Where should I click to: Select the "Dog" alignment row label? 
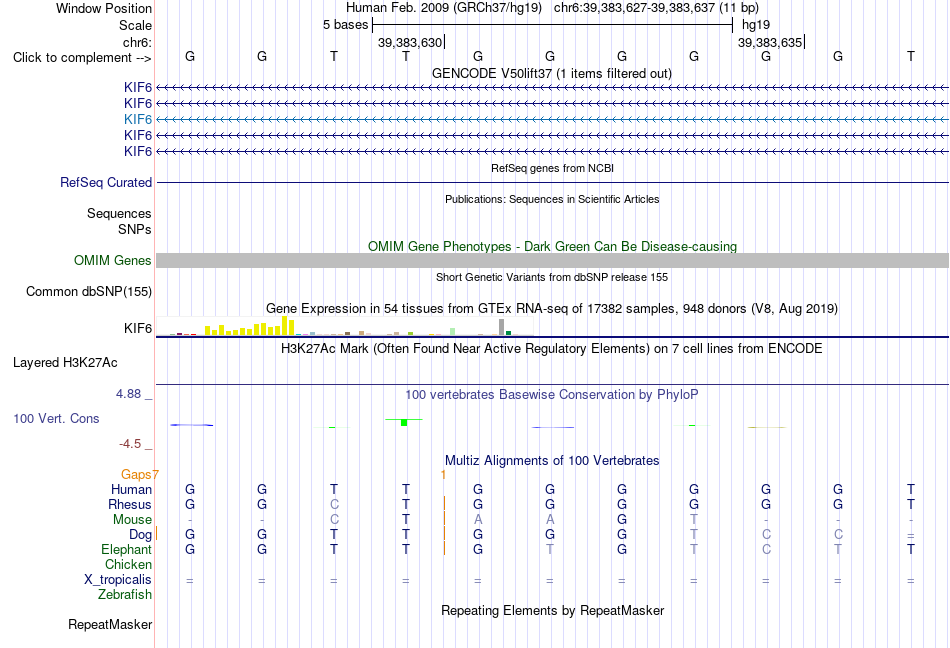pos(140,535)
